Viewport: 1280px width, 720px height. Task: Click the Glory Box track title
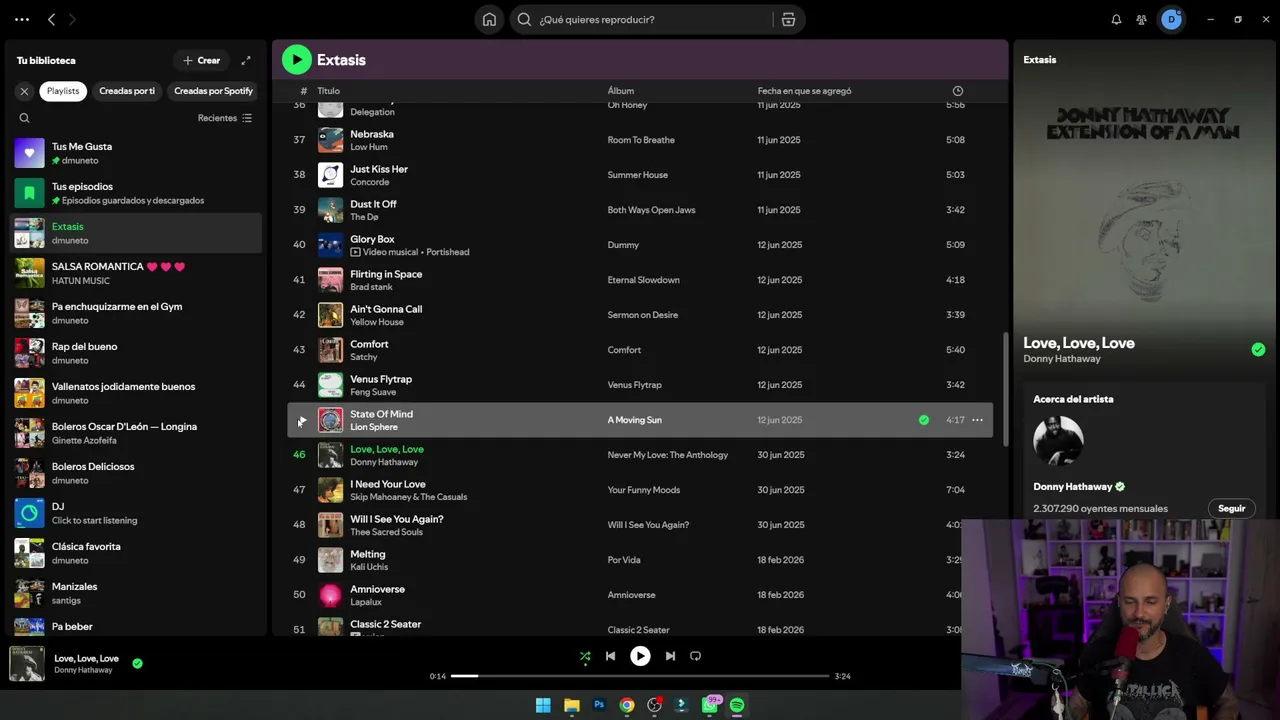[x=372, y=239]
